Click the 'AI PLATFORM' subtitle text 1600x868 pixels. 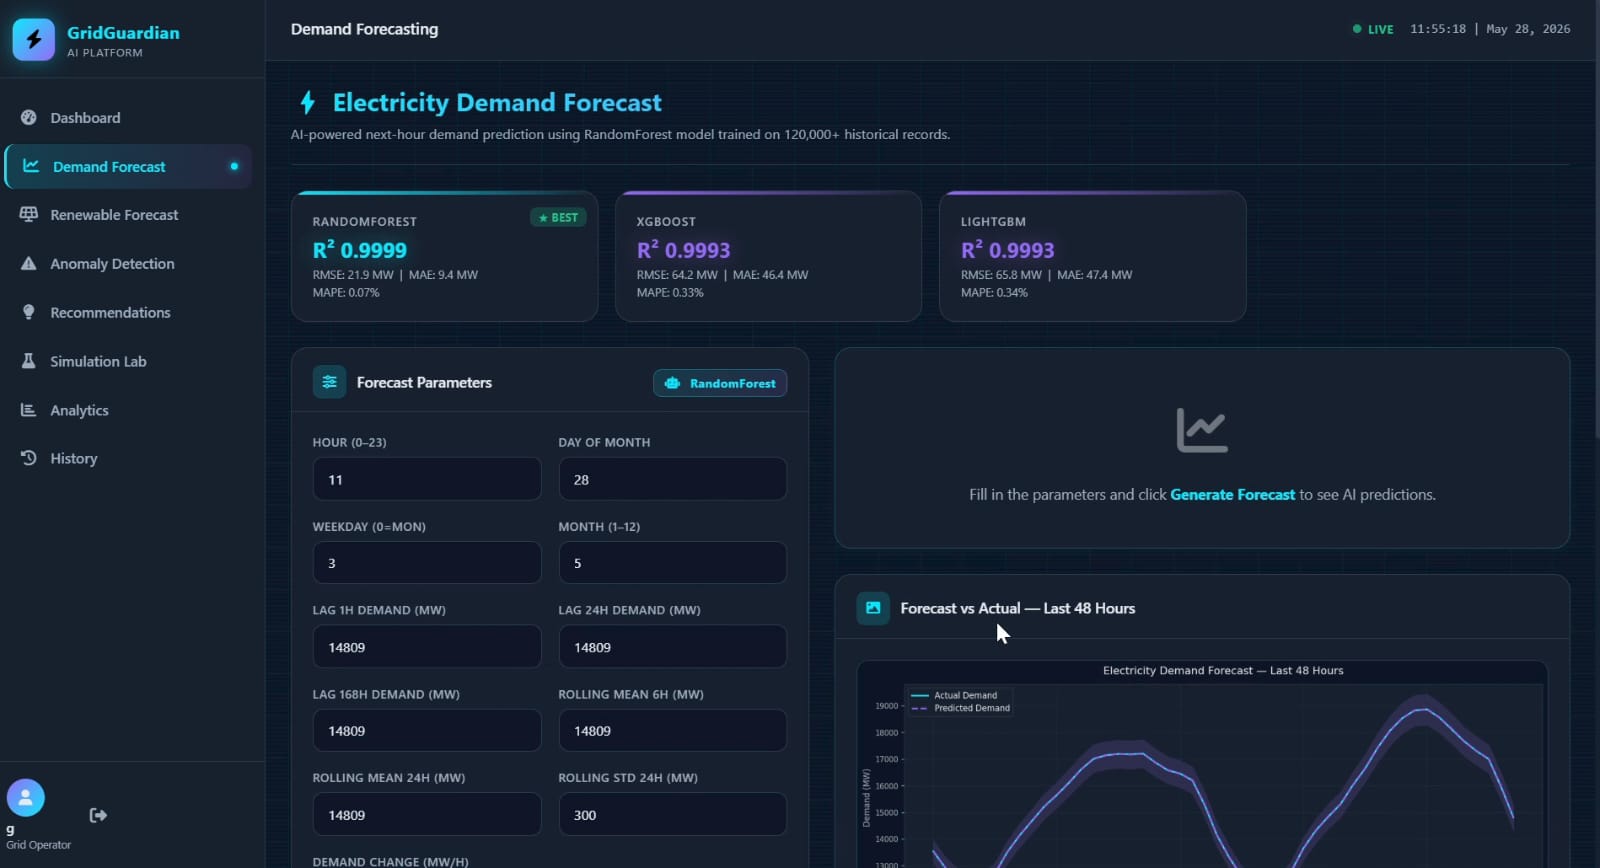tap(105, 53)
